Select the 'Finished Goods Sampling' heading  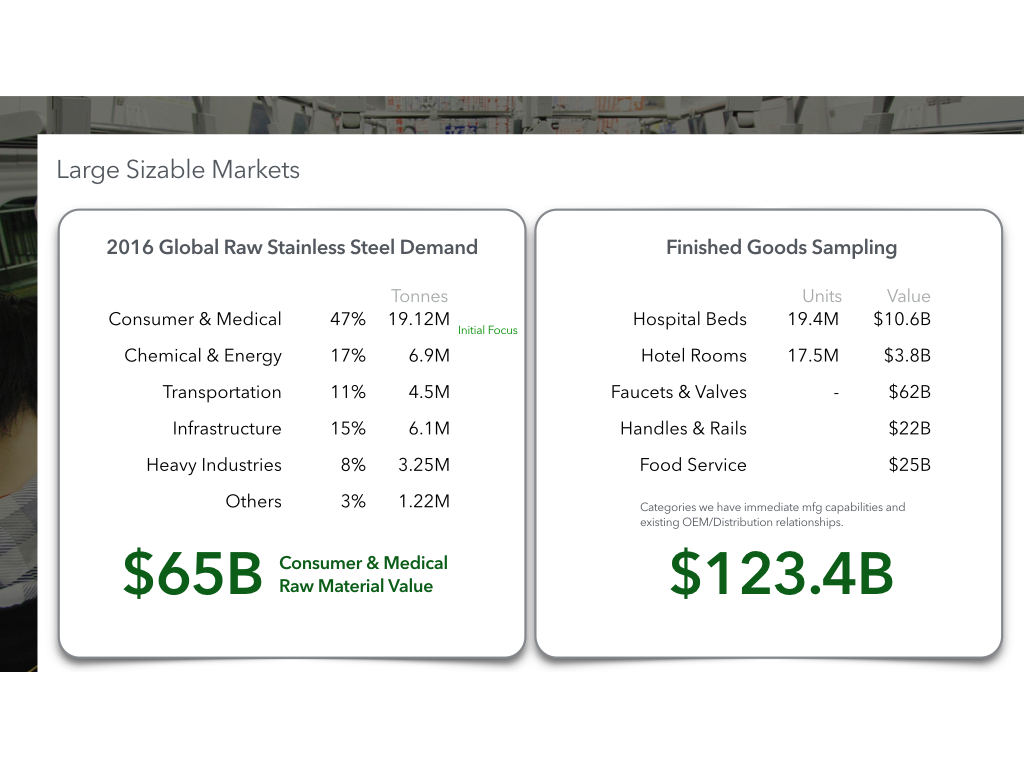click(781, 248)
